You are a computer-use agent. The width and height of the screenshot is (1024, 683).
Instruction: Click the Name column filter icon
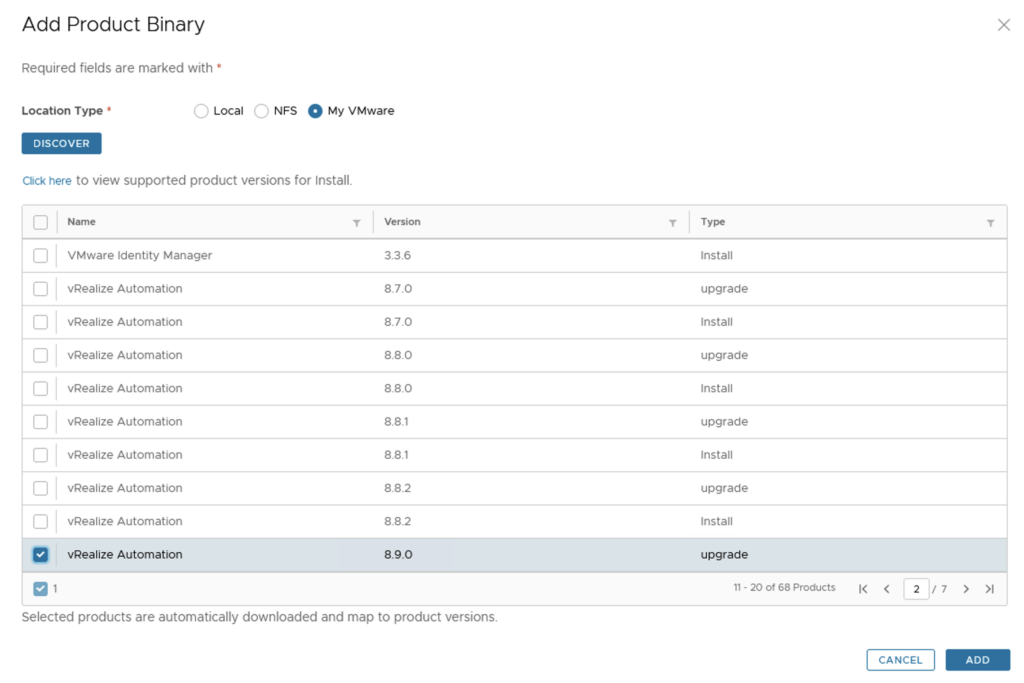pyautogui.click(x=356, y=223)
